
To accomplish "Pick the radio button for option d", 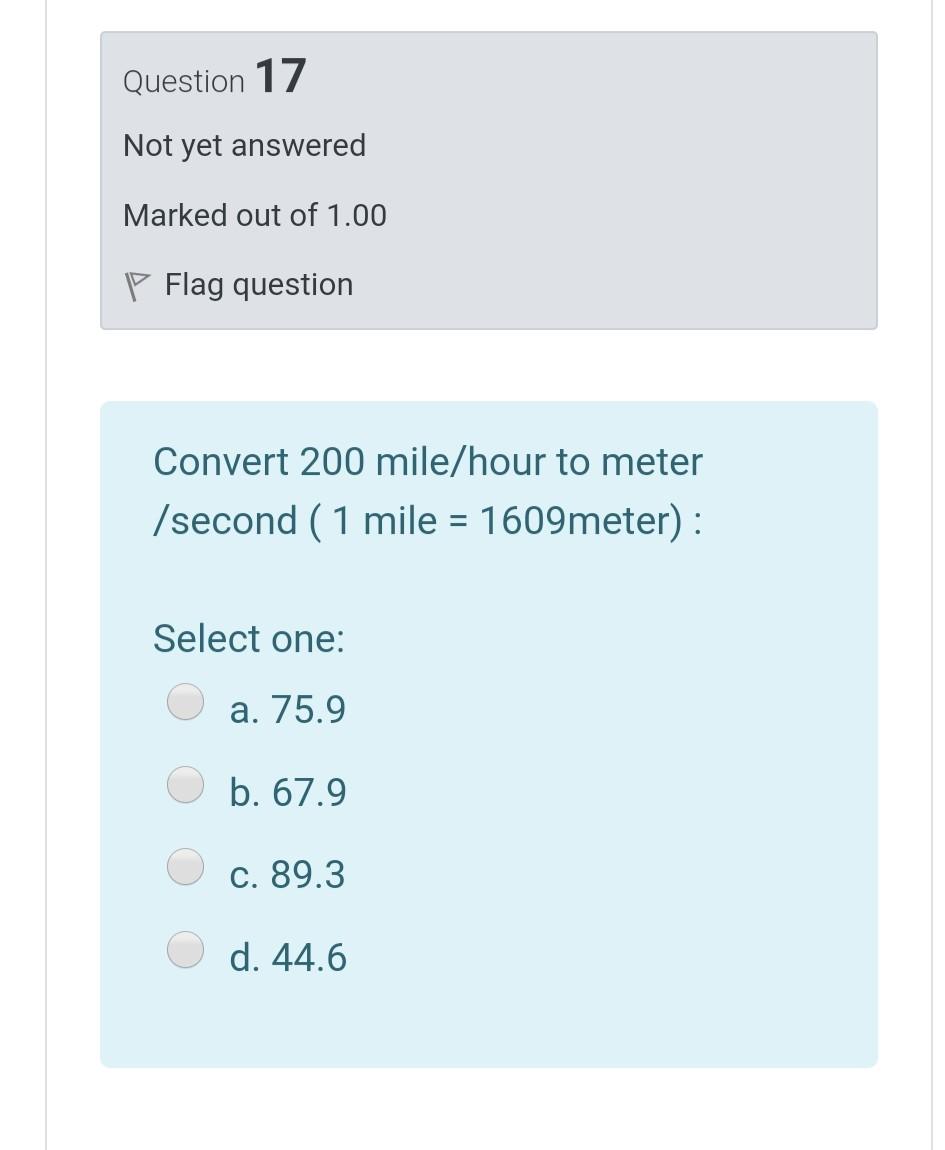I will (x=185, y=950).
